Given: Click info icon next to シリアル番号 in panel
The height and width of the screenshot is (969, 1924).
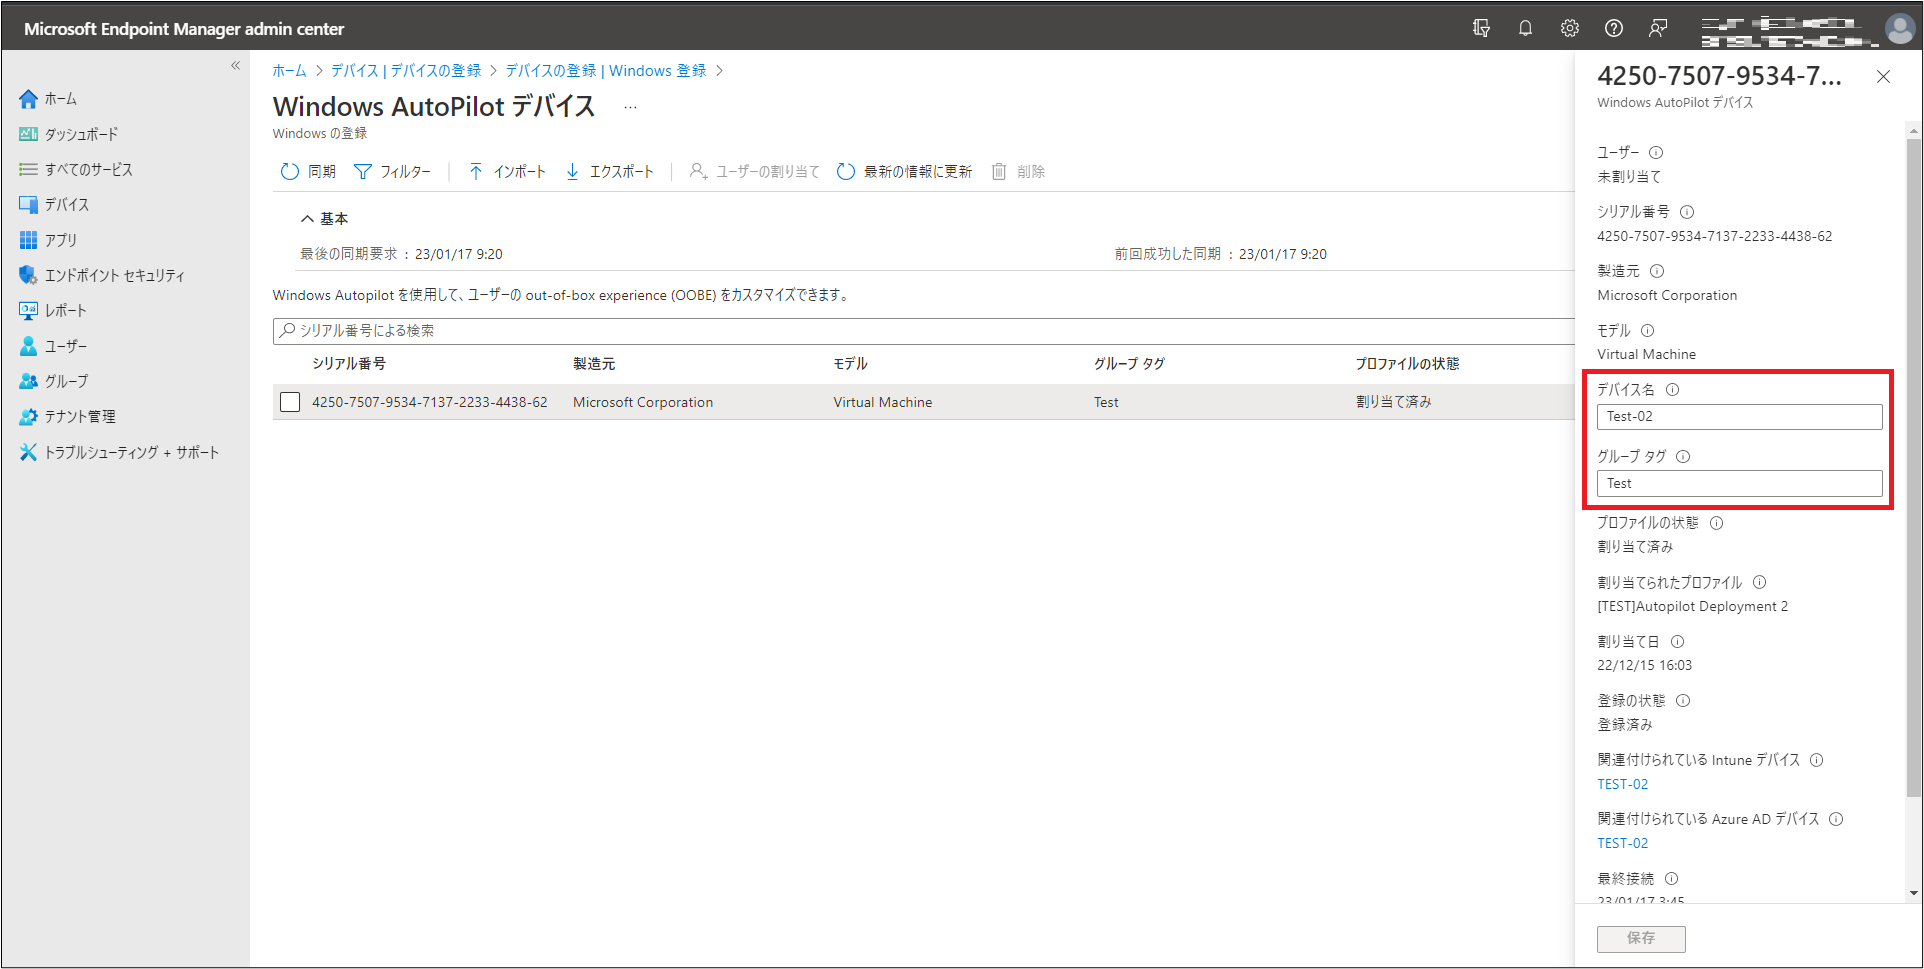Looking at the screenshot, I should pyautogui.click(x=1687, y=212).
